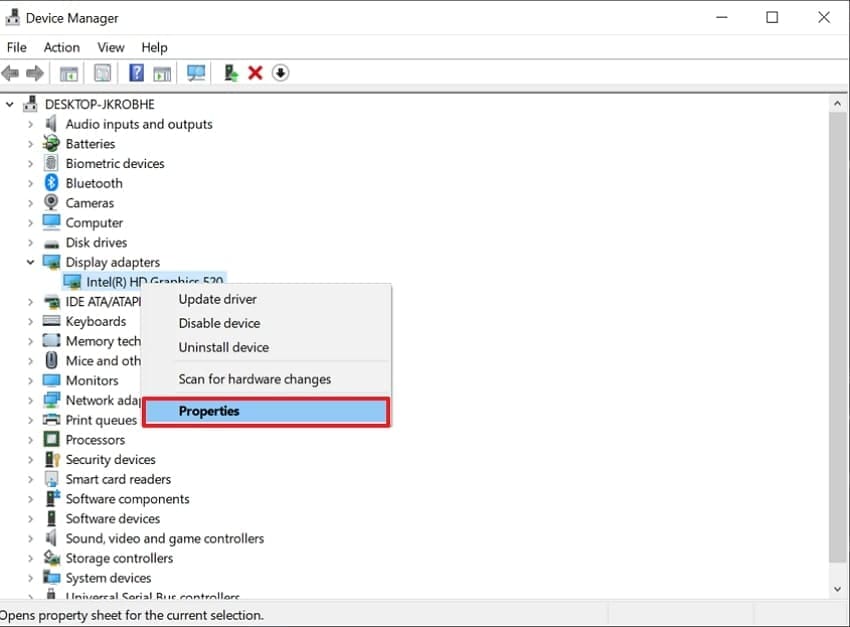
Task: Click the Show/Hide console tree toolbar icon
Action: [x=69, y=73]
